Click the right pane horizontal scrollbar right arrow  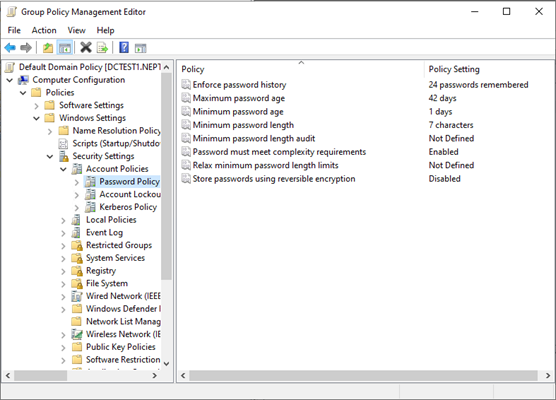548,376
